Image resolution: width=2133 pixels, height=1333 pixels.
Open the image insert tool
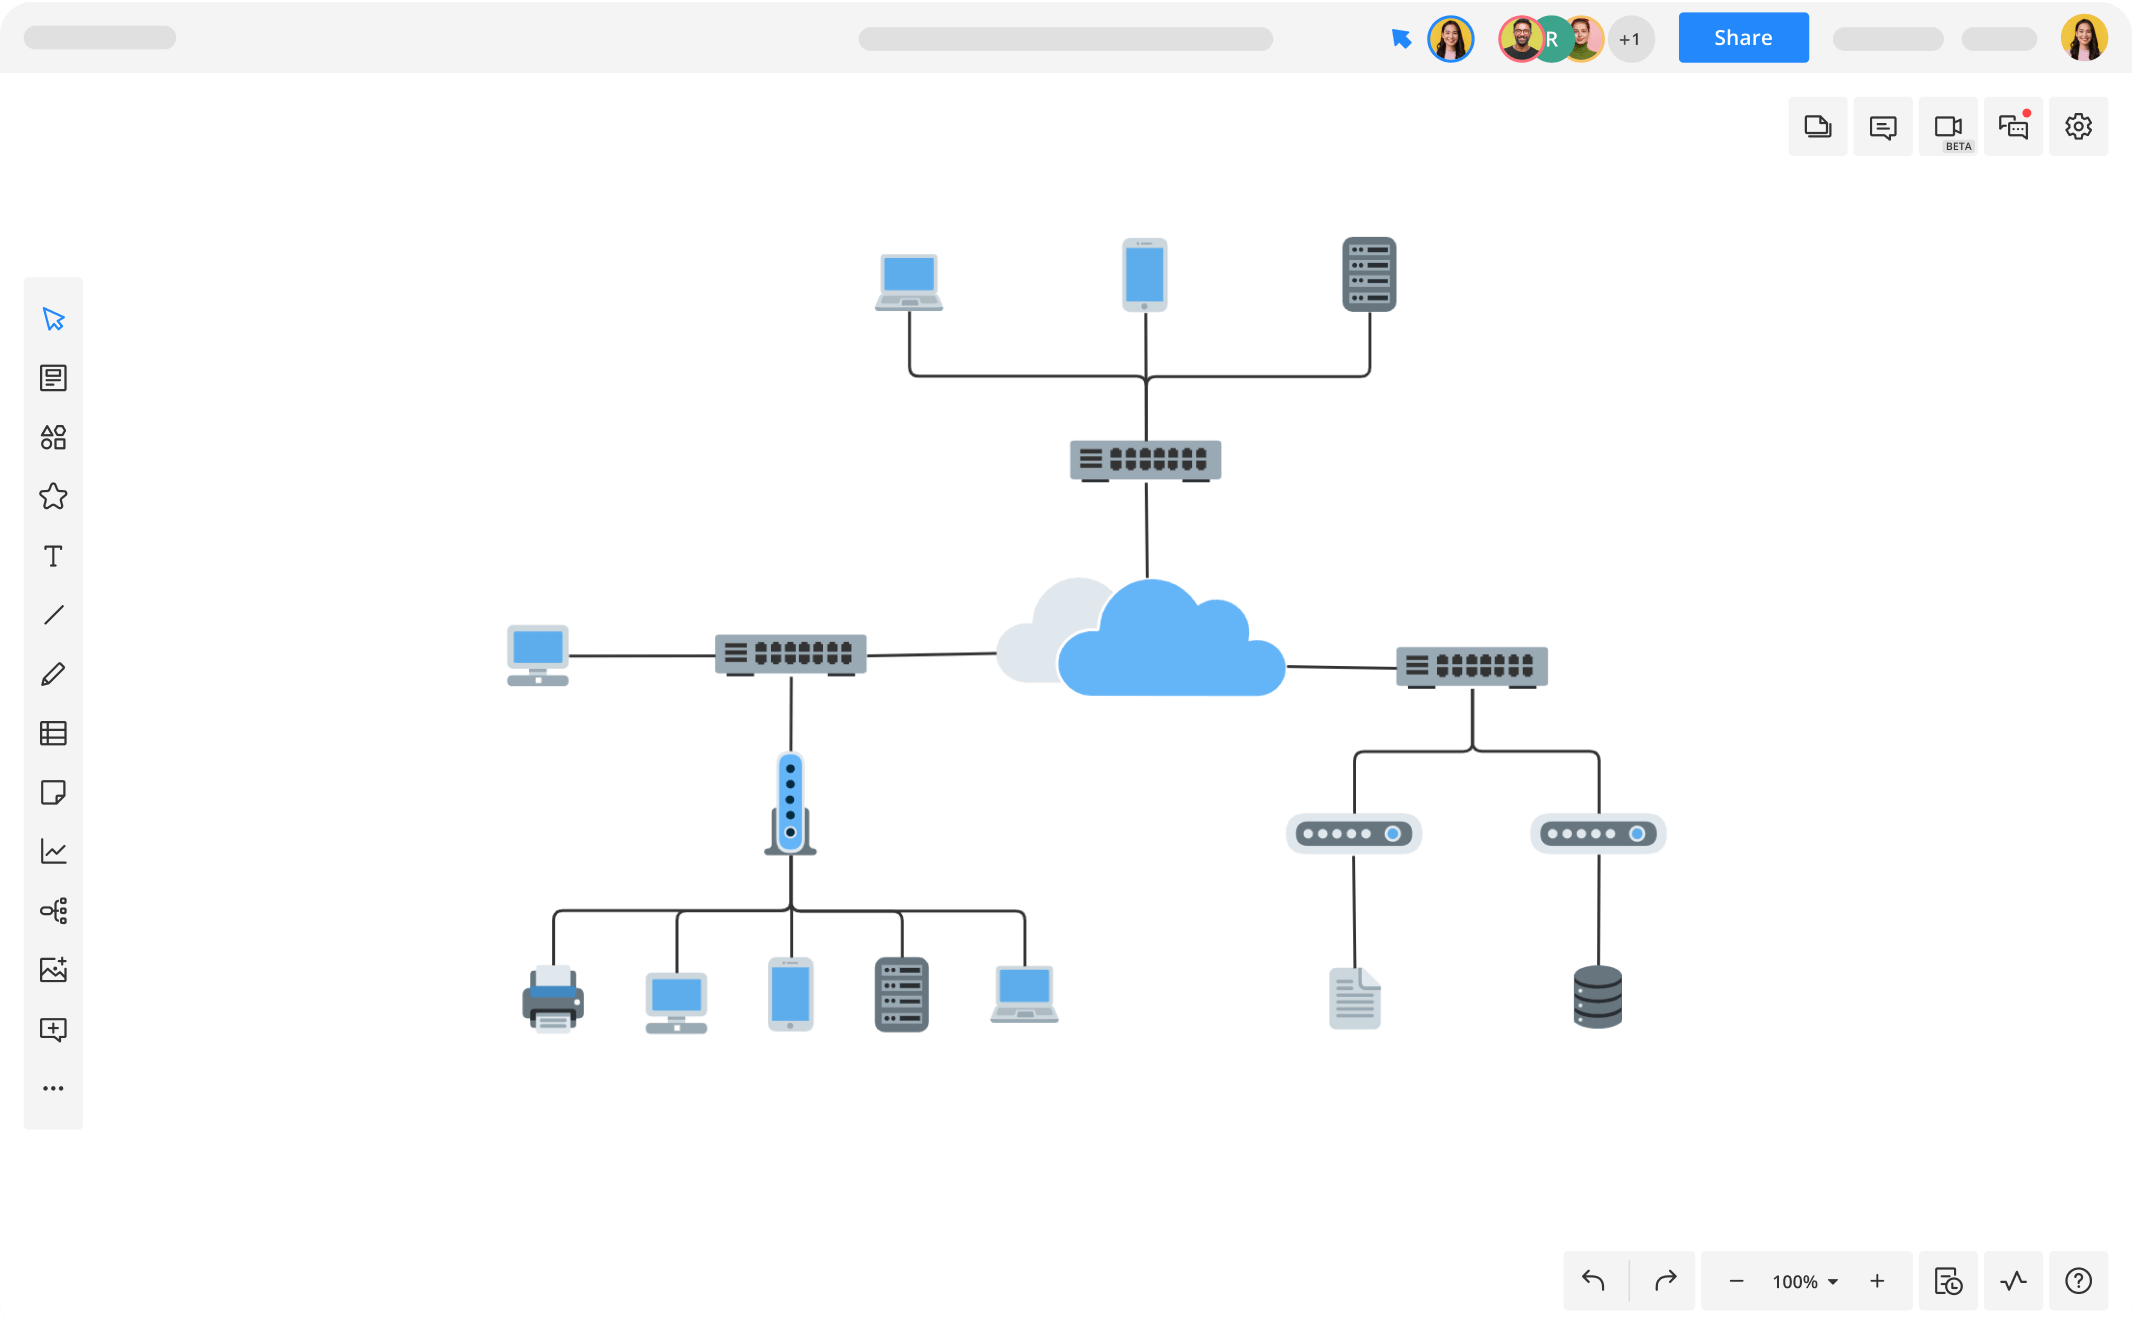click(x=53, y=969)
